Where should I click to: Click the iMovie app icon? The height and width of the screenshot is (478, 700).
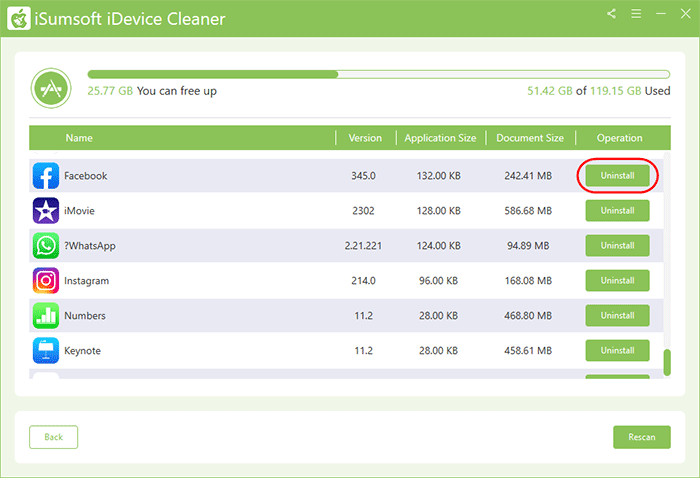pos(46,211)
